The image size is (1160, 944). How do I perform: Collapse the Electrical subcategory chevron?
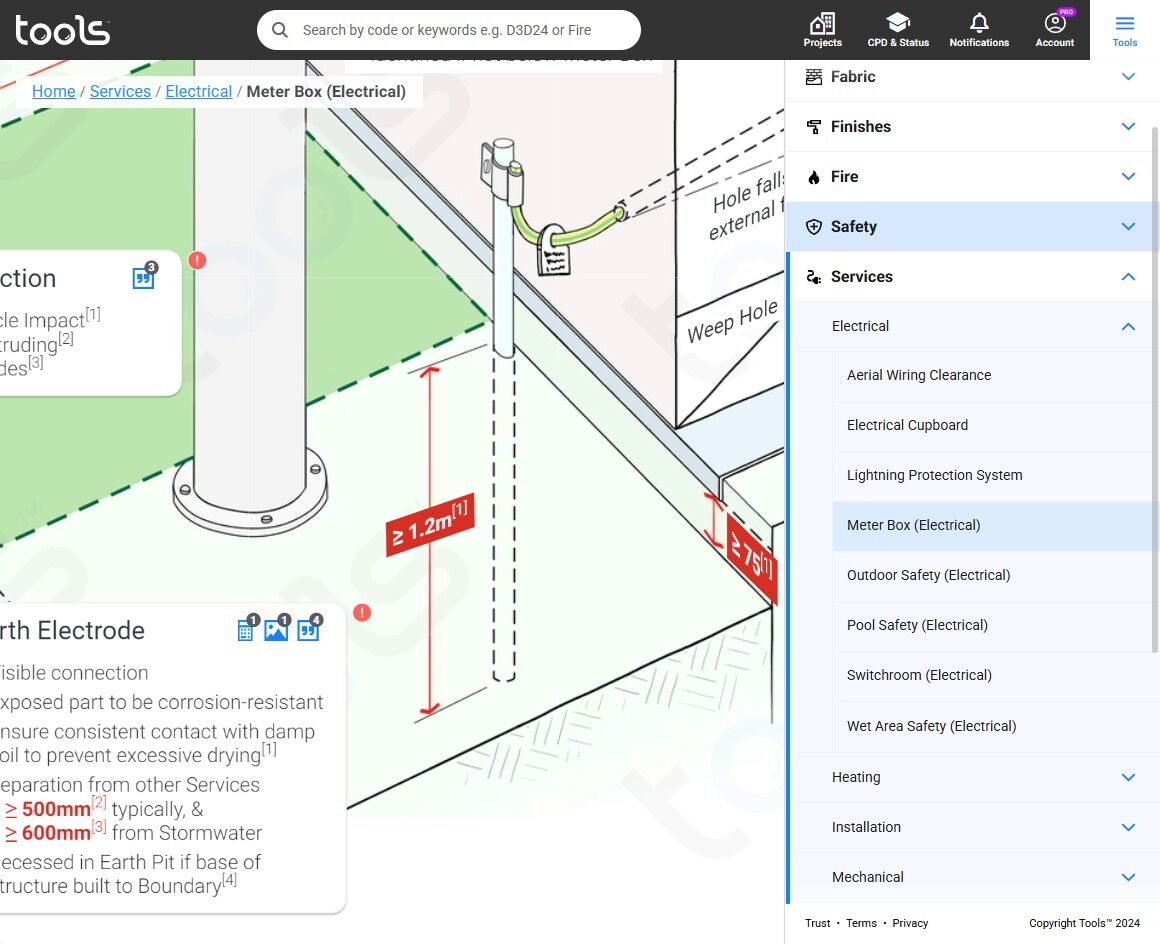click(x=1128, y=326)
